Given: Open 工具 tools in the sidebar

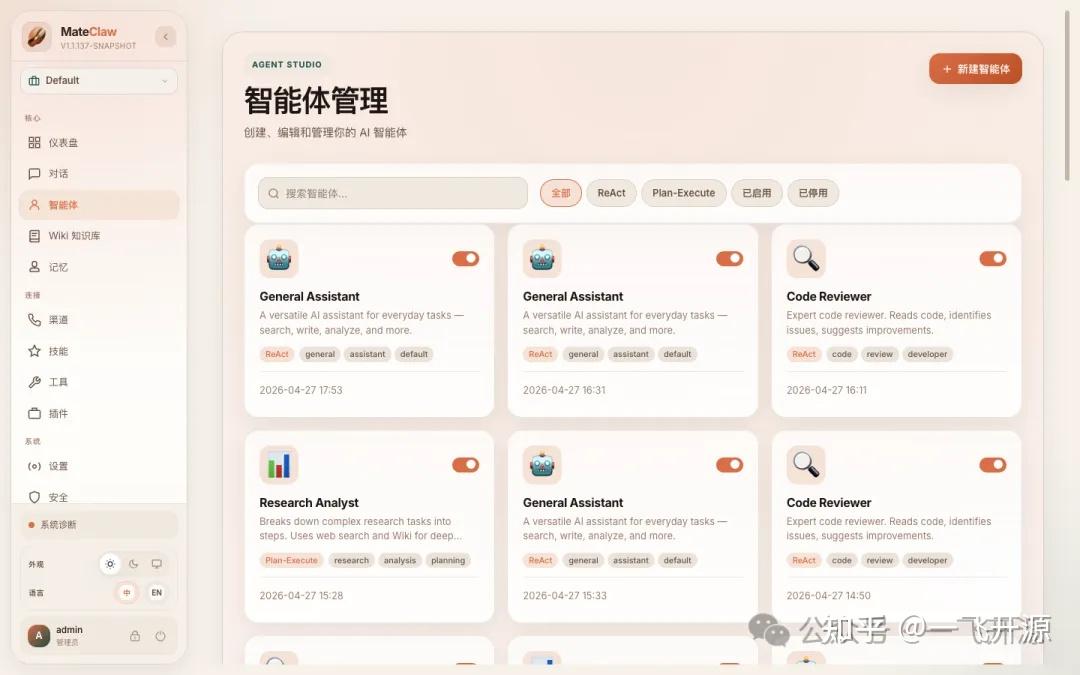Looking at the screenshot, I should pyautogui.click(x=98, y=382).
